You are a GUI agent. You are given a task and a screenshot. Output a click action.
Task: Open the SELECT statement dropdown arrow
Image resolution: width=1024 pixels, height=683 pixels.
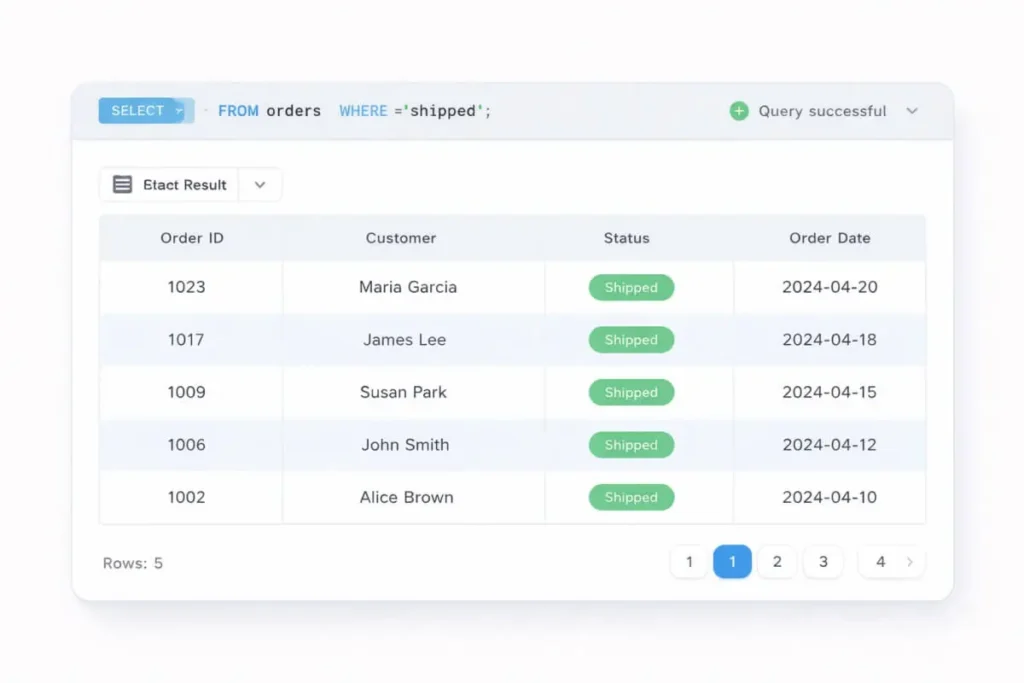click(x=180, y=111)
